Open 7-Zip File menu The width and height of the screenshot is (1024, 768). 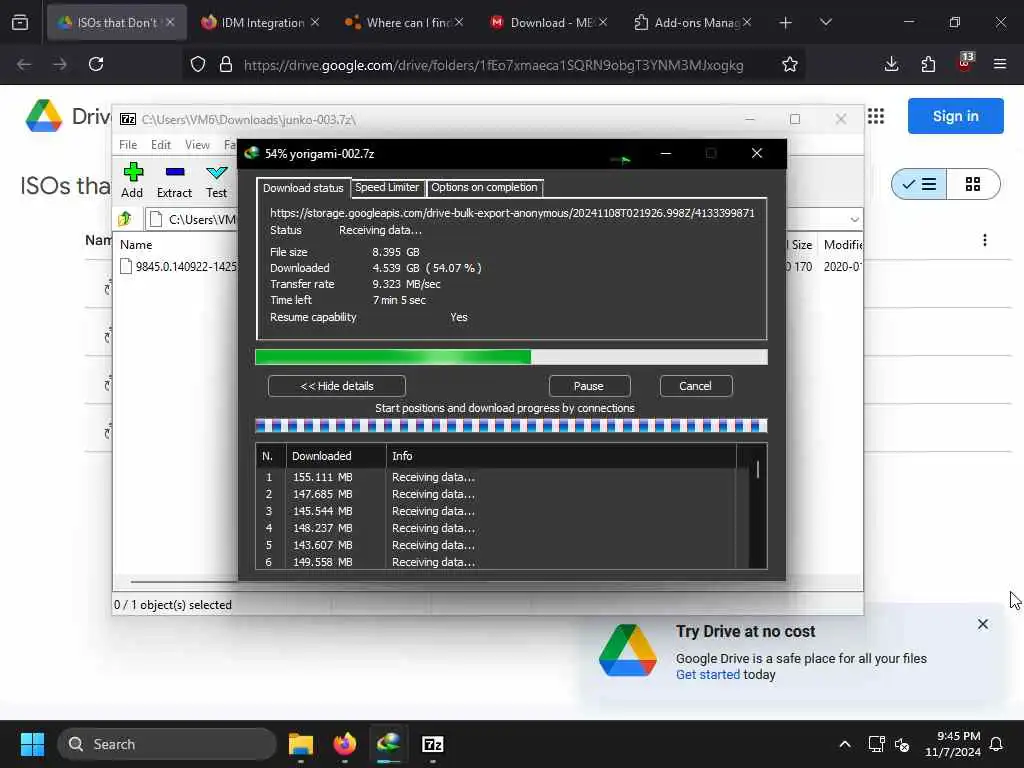click(128, 144)
